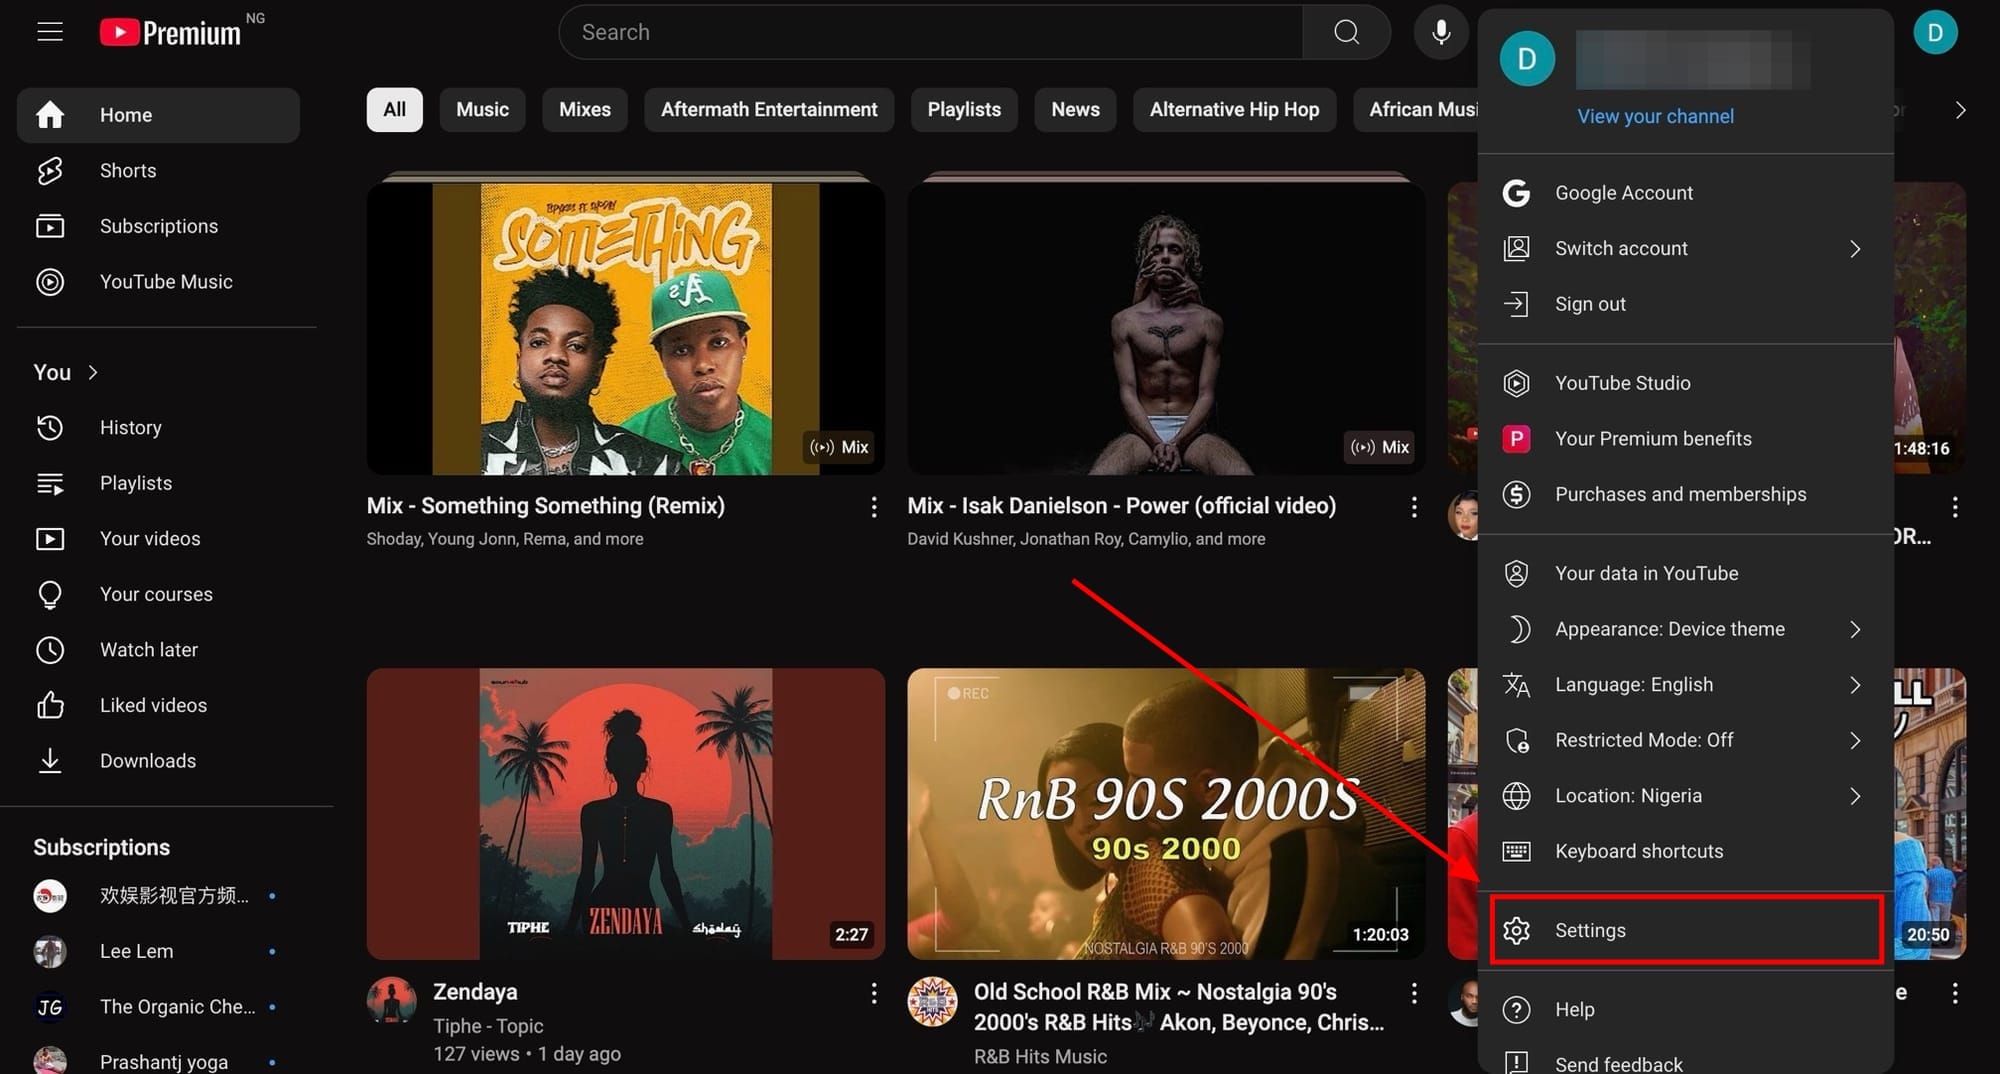Expand the You section

coord(66,373)
